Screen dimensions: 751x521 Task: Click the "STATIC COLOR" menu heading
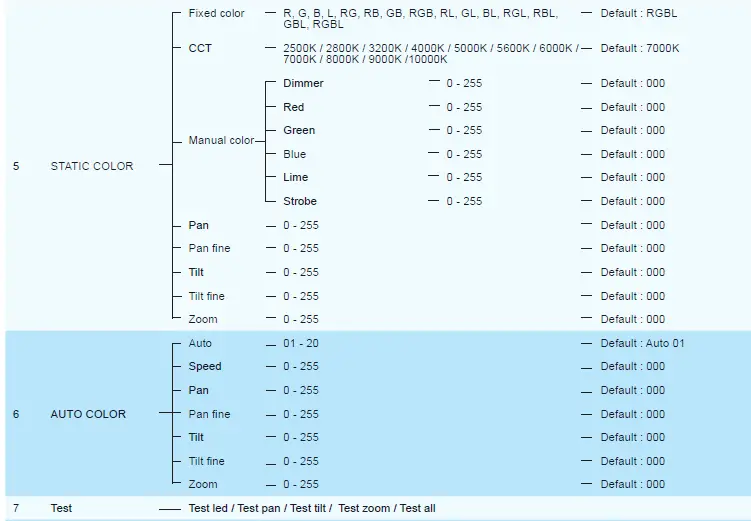[x=92, y=166]
